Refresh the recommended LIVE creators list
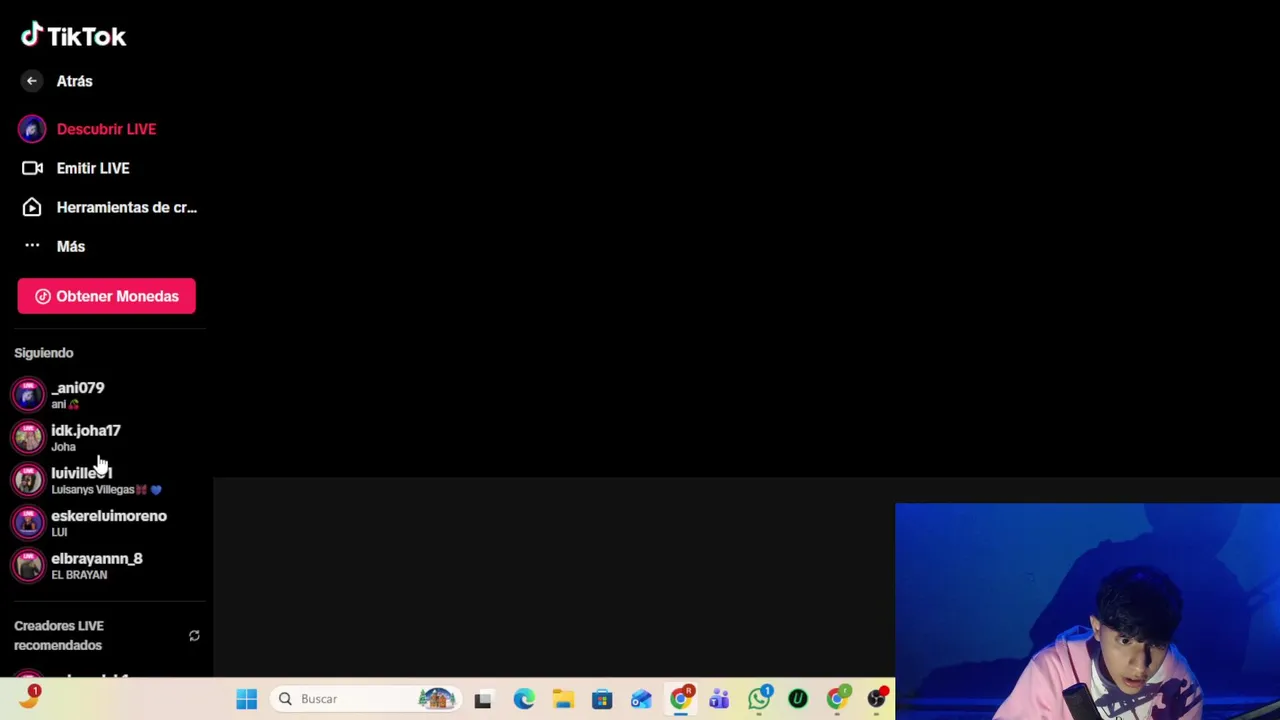Screen dimensions: 1280x720 (194, 636)
